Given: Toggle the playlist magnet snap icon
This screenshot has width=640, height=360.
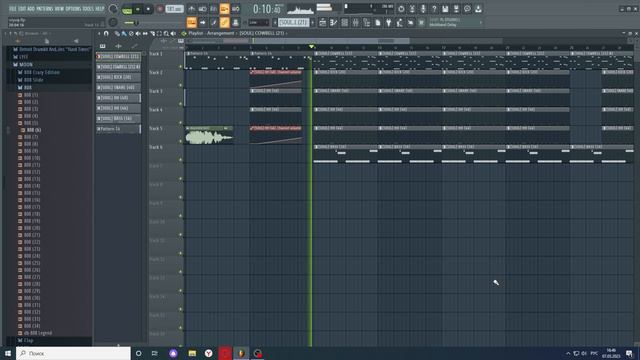Looking at the screenshot, I should pyautogui.click(x=106, y=33).
